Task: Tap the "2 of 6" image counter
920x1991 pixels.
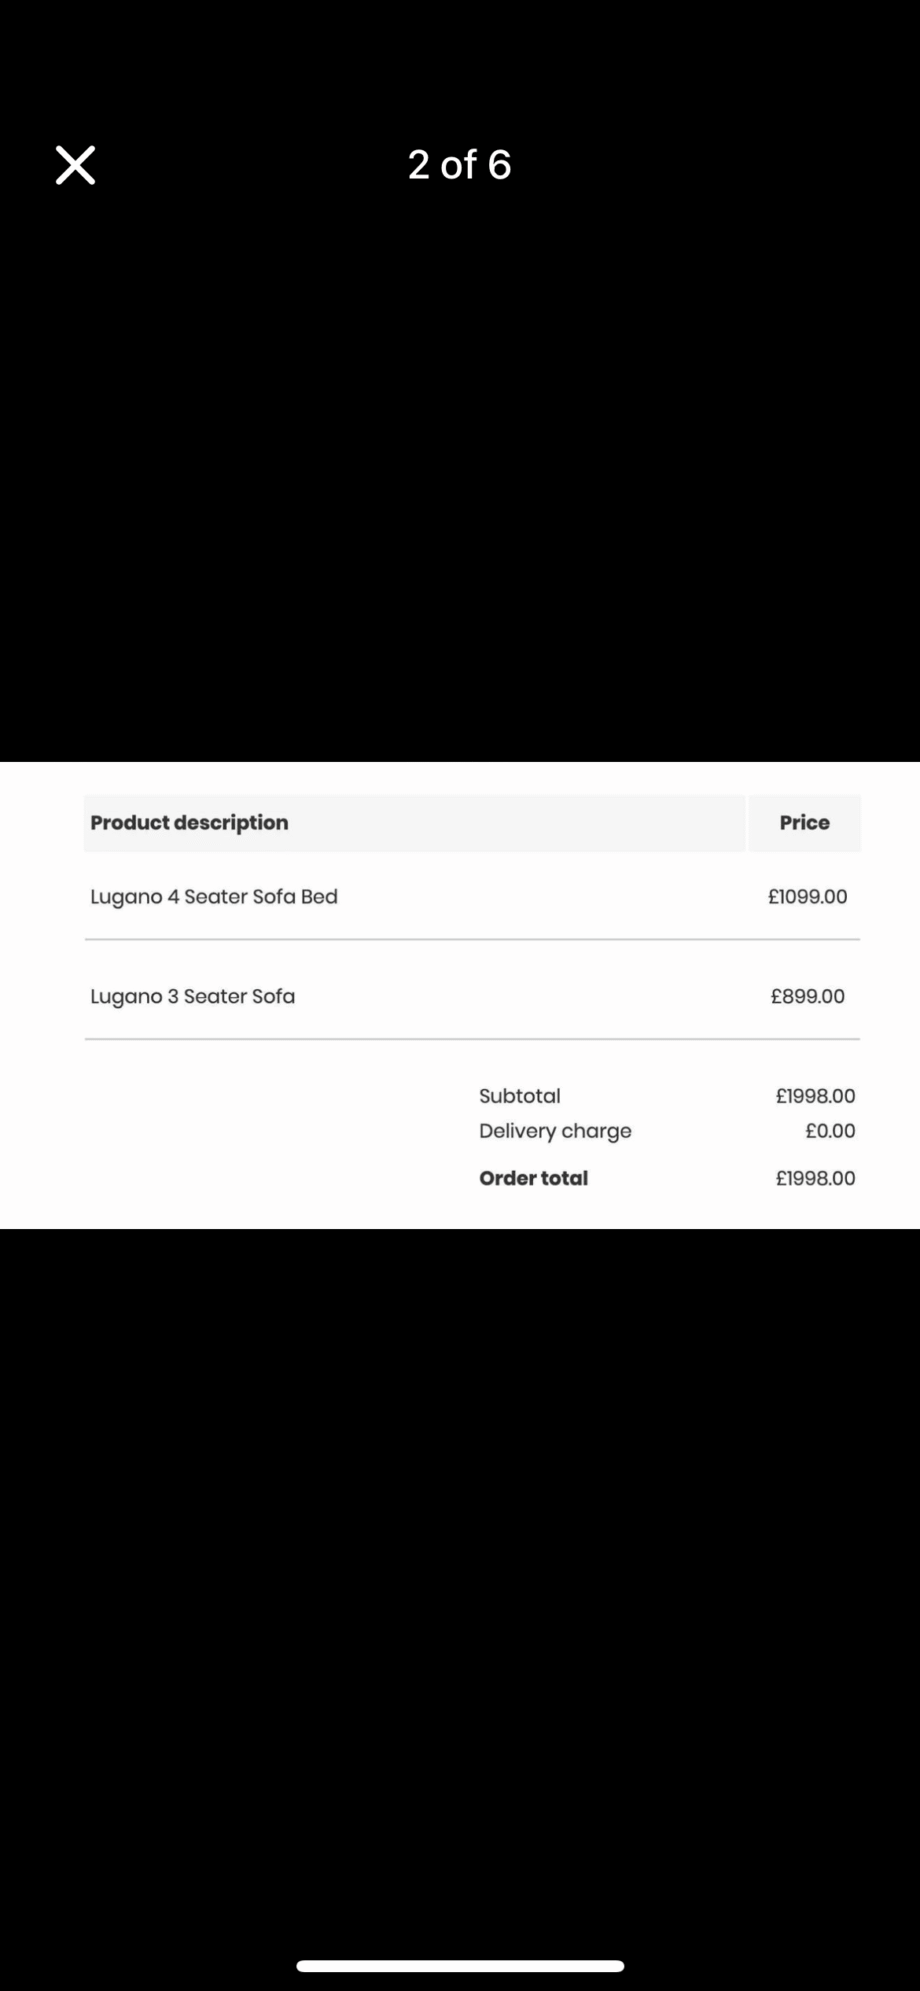Action: point(459,165)
